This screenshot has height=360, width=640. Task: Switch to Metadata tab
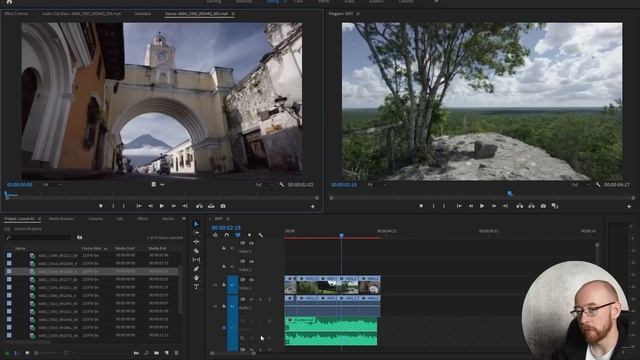[143, 14]
